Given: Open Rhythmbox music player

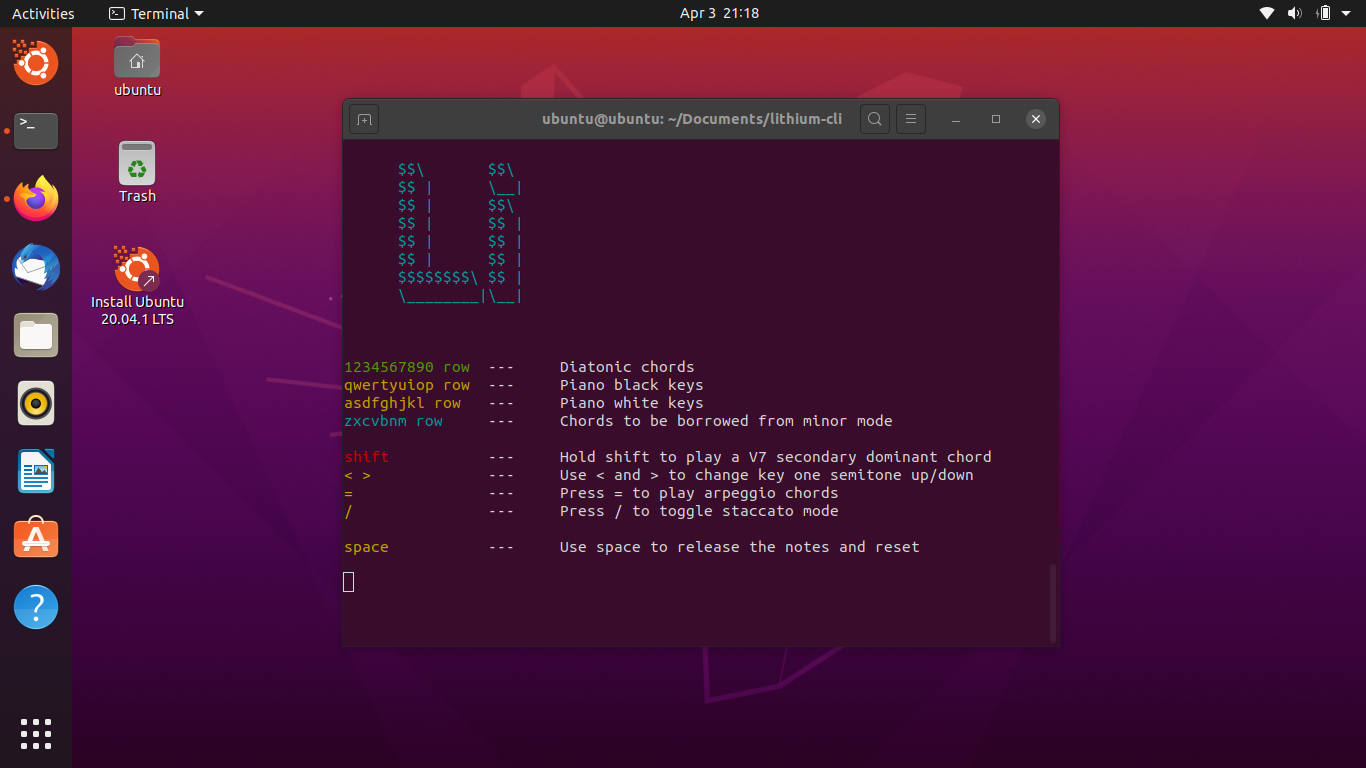Looking at the screenshot, I should click(x=36, y=403).
